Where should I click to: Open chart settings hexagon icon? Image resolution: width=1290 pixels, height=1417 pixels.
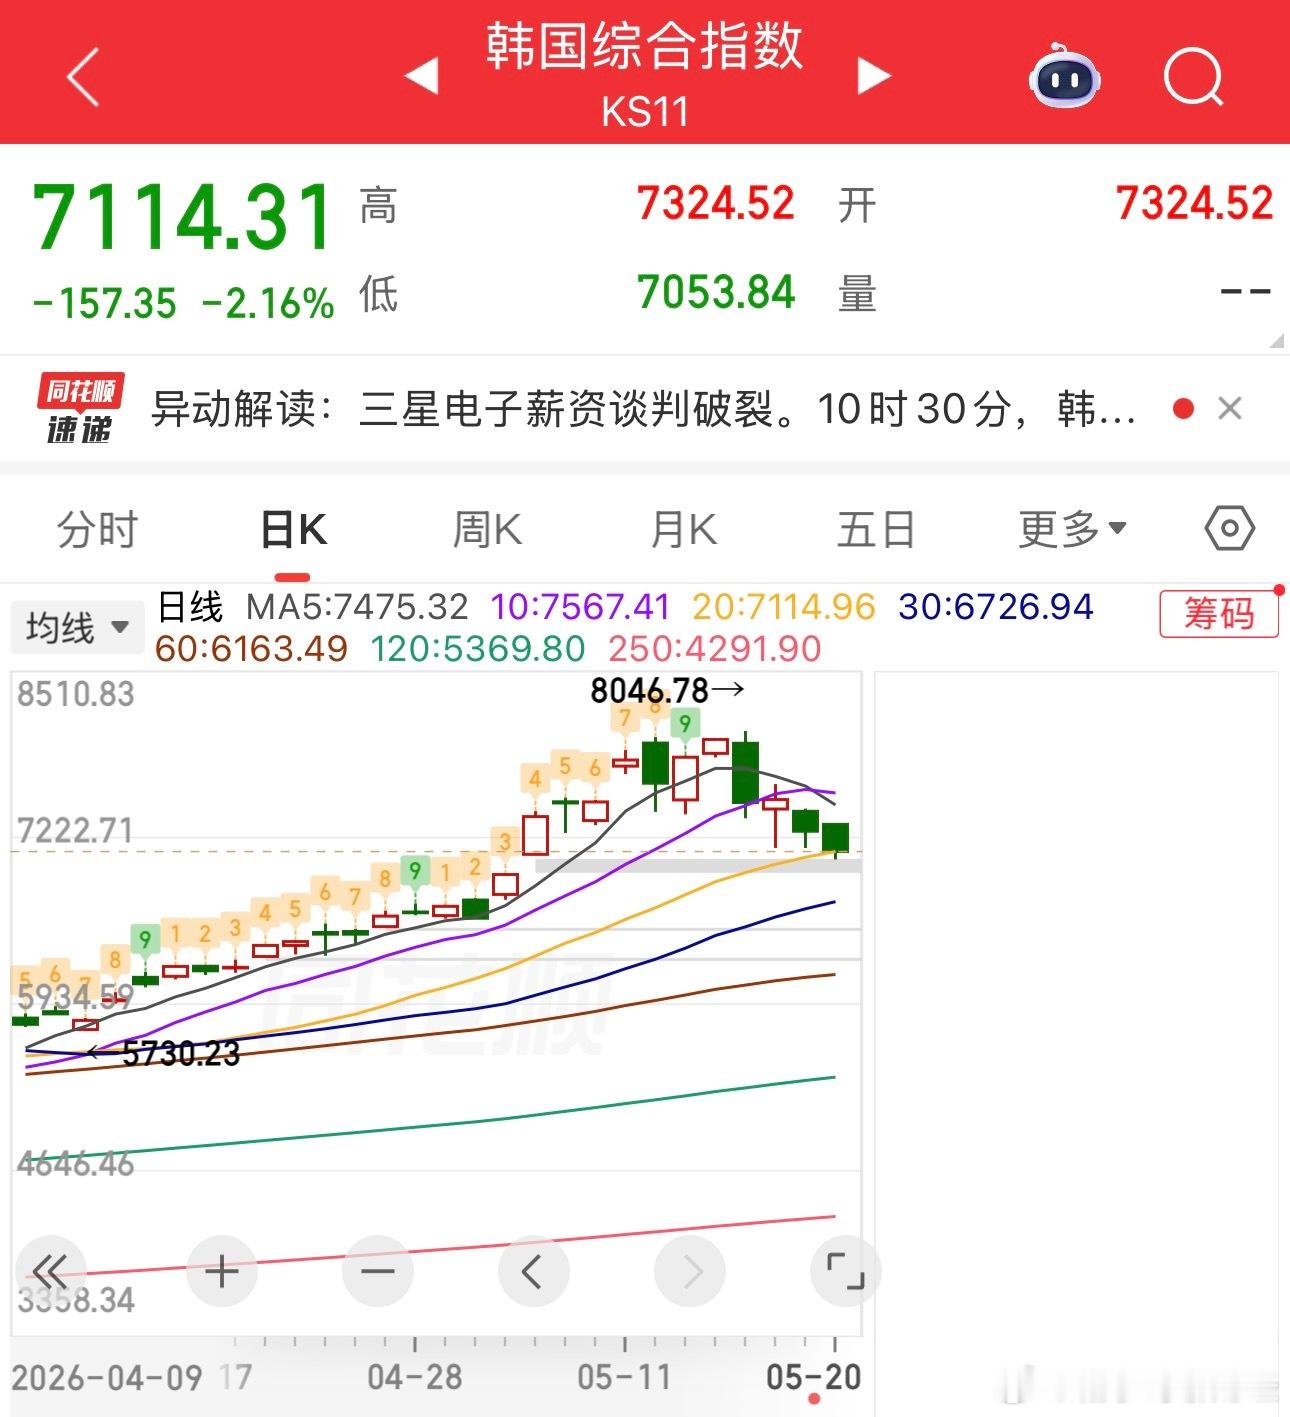click(1229, 528)
